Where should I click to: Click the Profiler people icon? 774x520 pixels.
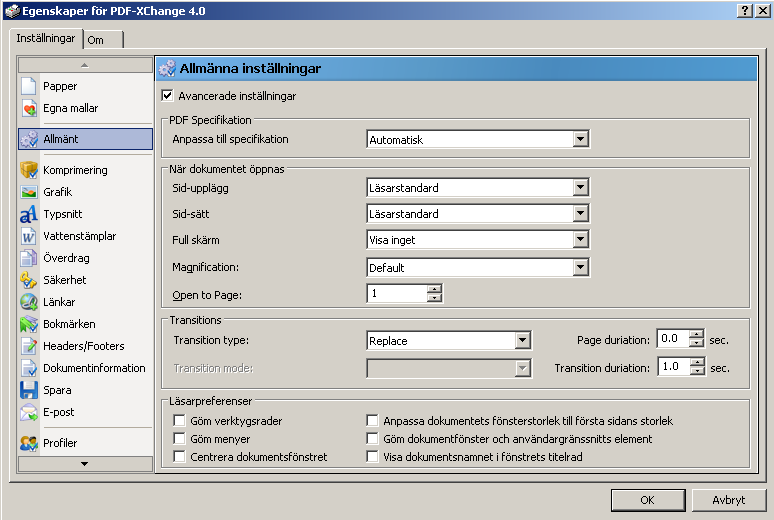click(29, 443)
